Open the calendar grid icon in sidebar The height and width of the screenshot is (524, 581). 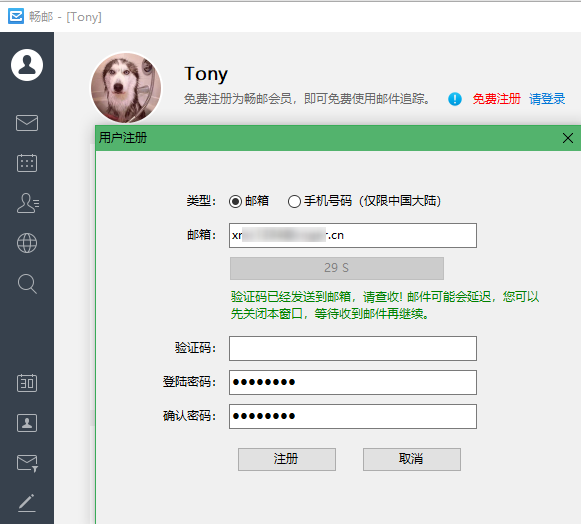27,163
